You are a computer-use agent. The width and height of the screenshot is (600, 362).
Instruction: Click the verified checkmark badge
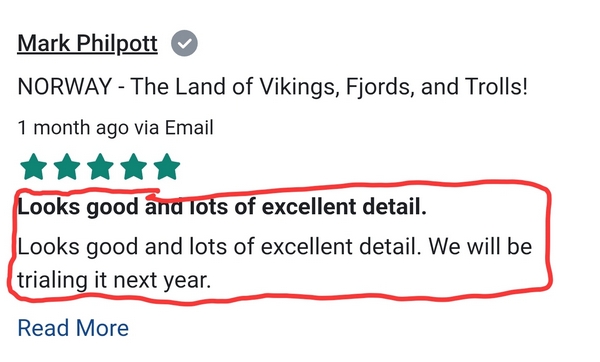(184, 43)
